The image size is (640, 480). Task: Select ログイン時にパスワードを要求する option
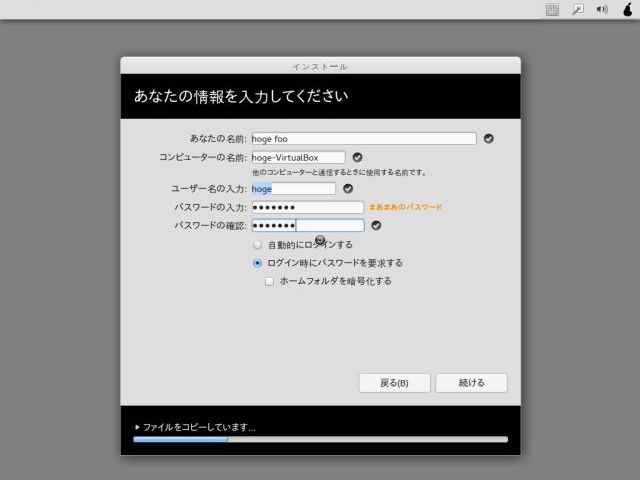258,263
